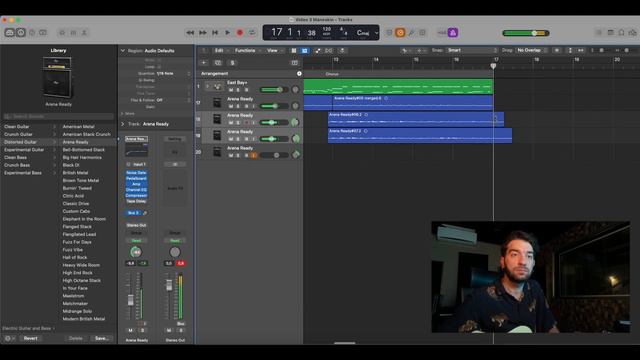640x360 pixels.
Task: Toggle orange input monitoring on track 20
Action: click(x=253, y=155)
